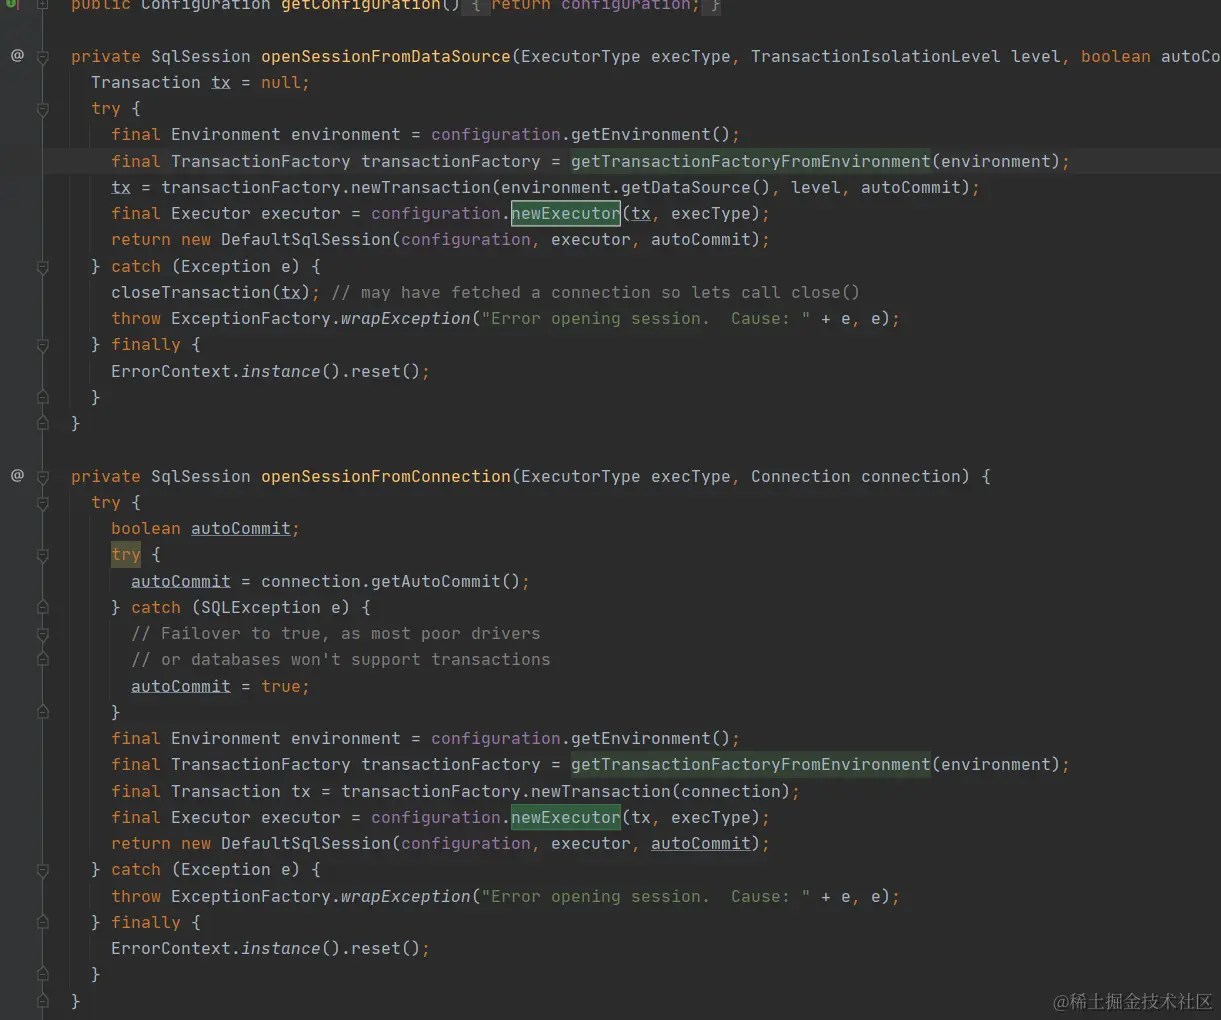1221x1020 pixels.
Task: Click the 'Failover to true, as most poor drivers' comment
Action: [x=335, y=633]
